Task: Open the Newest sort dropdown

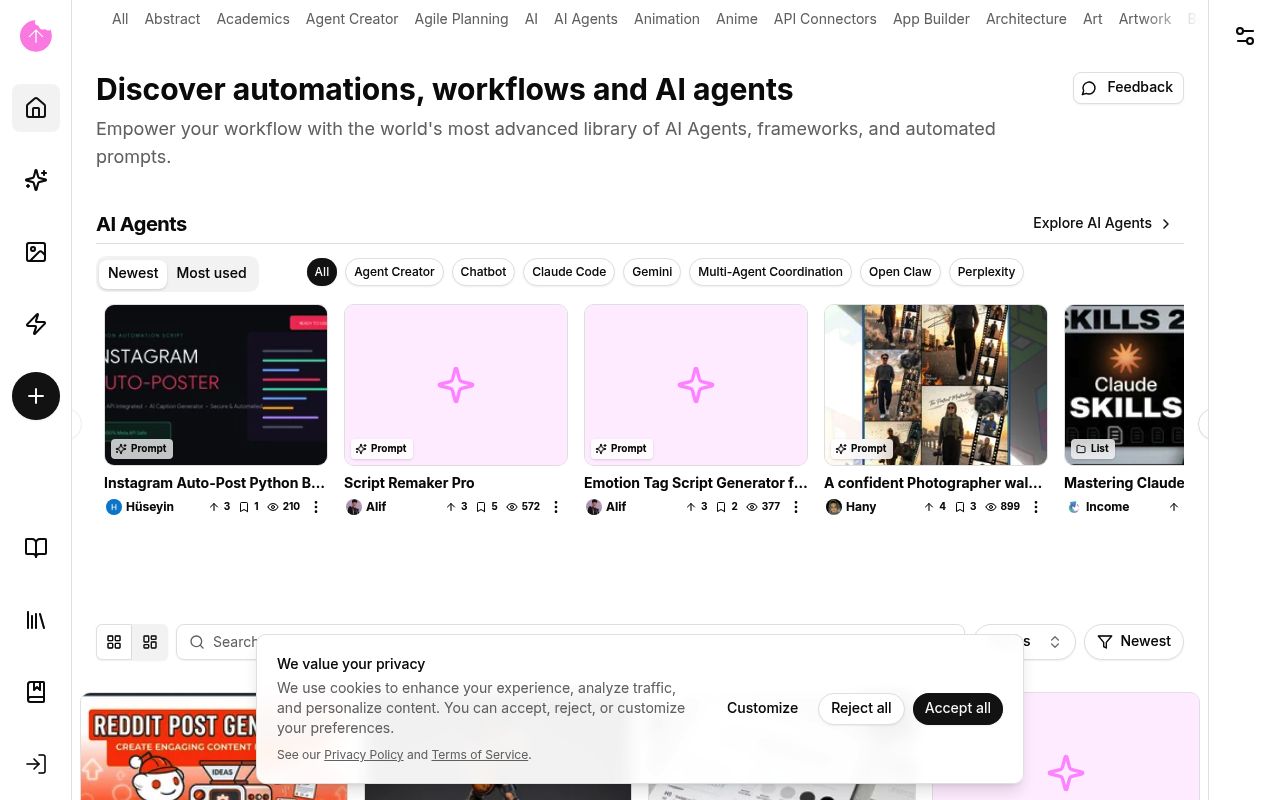Action: click(1134, 642)
